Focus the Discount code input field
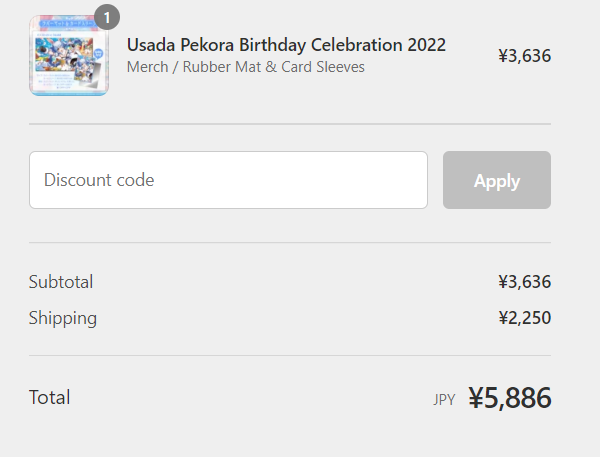The width and height of the screenshot is (600, 457). pyautogui.click(x=228, y=180)
